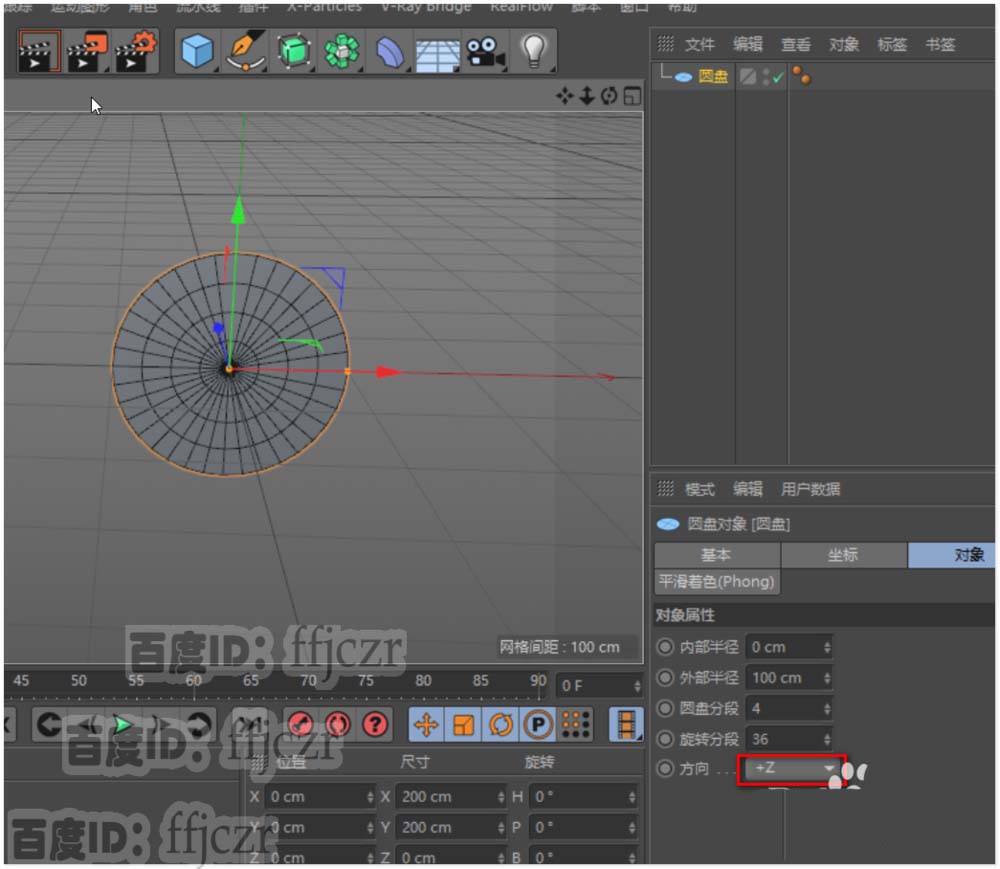Click stepper arrows of 0 F frame field
The height and width of the screenshot is (869, 1000).
click(x=636, y=687)
